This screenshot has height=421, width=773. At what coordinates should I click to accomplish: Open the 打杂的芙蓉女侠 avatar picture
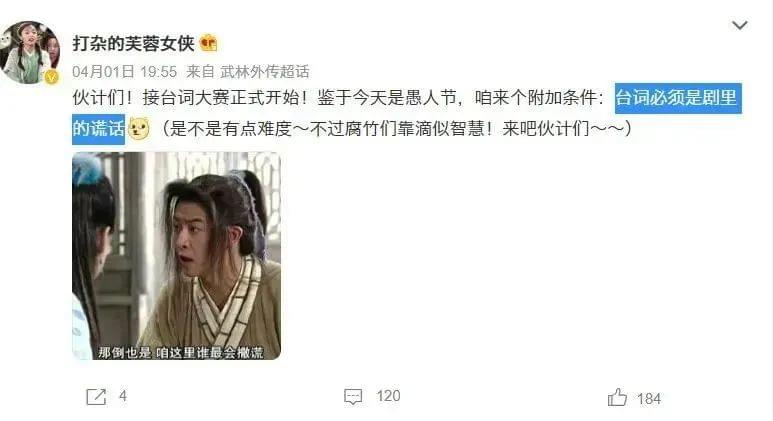point(30,53)
